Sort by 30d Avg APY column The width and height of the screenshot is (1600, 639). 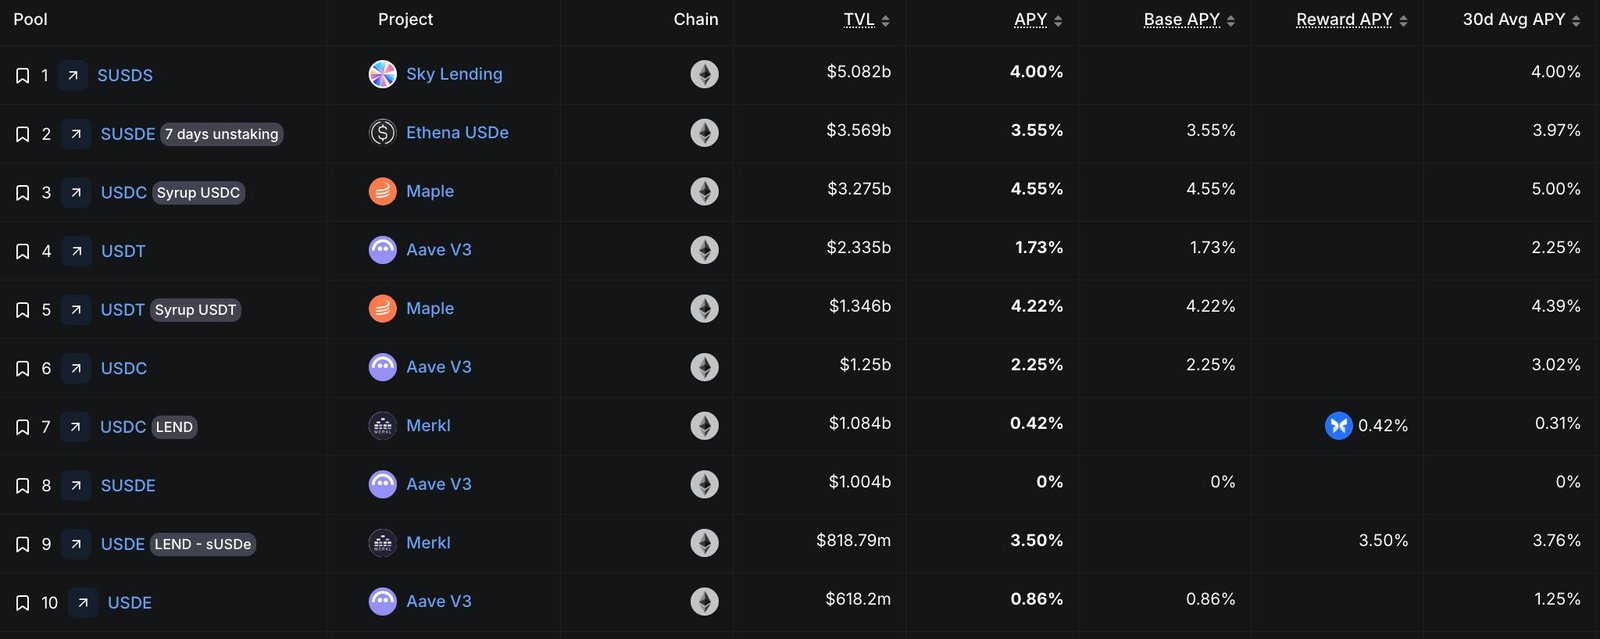1514,18
